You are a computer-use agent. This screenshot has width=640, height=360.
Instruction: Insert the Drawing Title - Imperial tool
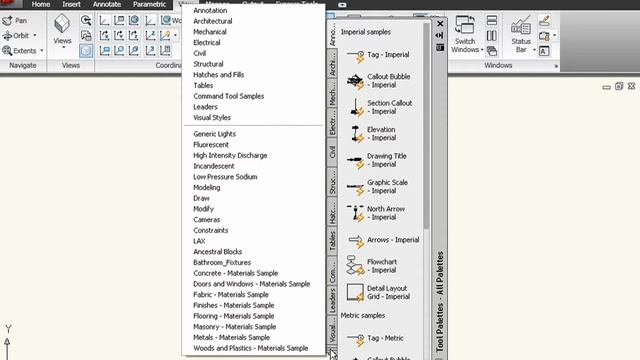377,160
